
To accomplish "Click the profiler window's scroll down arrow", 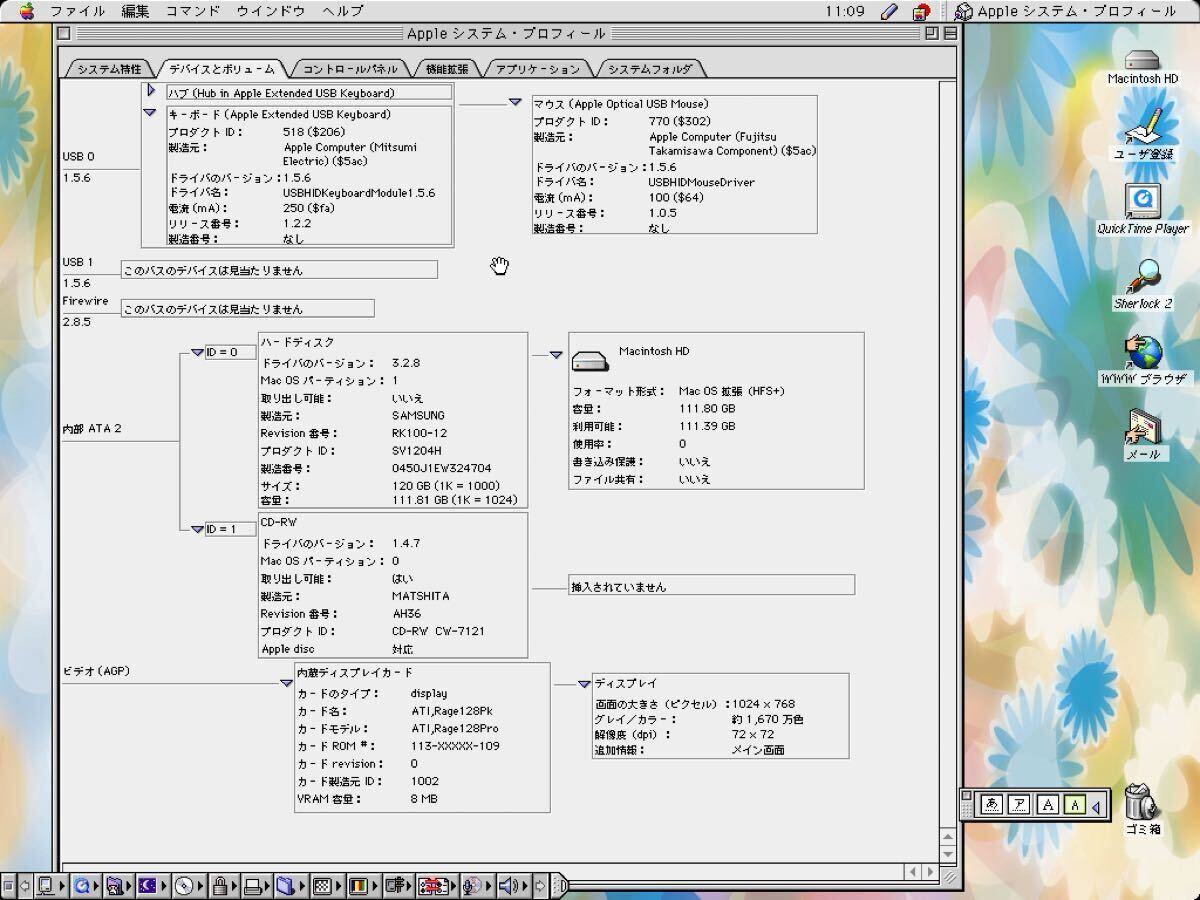I will coord(949,853).
